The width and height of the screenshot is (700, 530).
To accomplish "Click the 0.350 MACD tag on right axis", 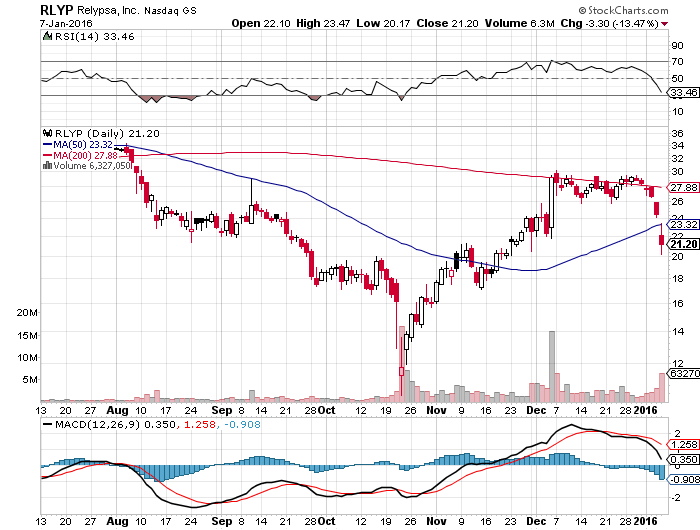I will [x=683, y=460].
